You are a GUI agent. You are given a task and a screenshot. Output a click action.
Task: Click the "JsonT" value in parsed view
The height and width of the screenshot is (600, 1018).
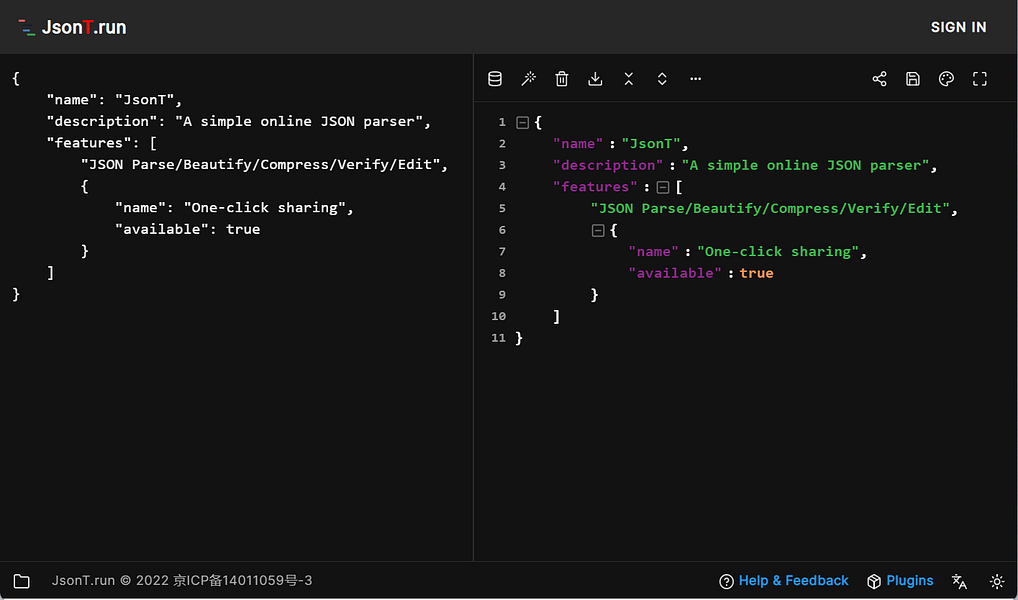651,144
